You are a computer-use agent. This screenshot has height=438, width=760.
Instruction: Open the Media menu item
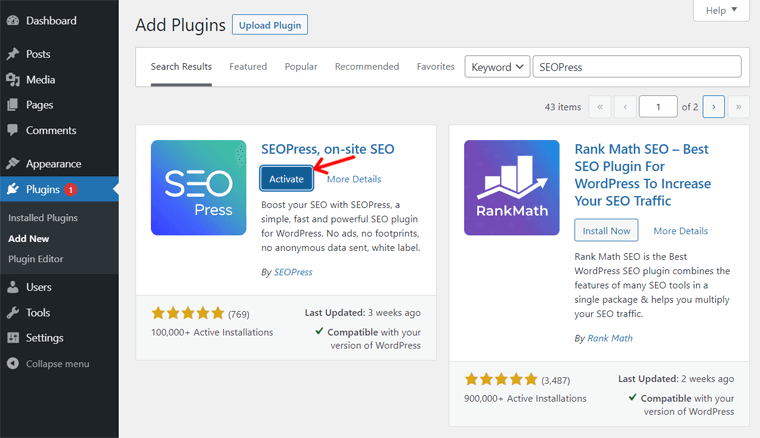(x=59, y=79)
